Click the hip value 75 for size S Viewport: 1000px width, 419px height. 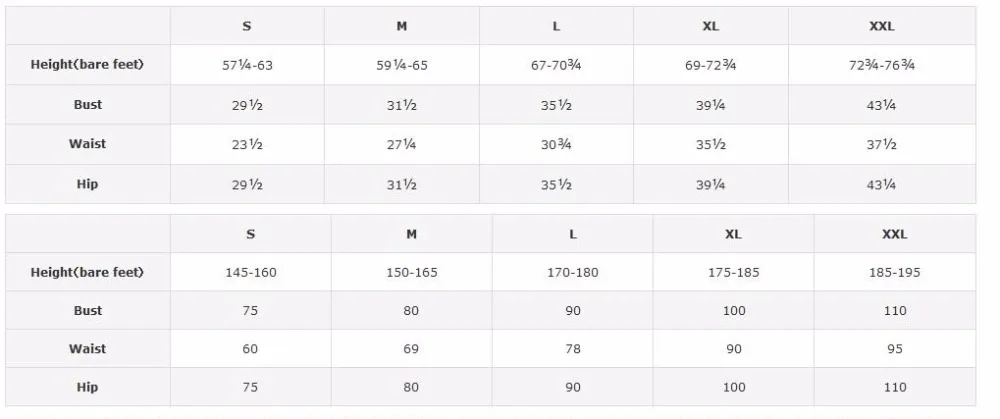point(250,387)
